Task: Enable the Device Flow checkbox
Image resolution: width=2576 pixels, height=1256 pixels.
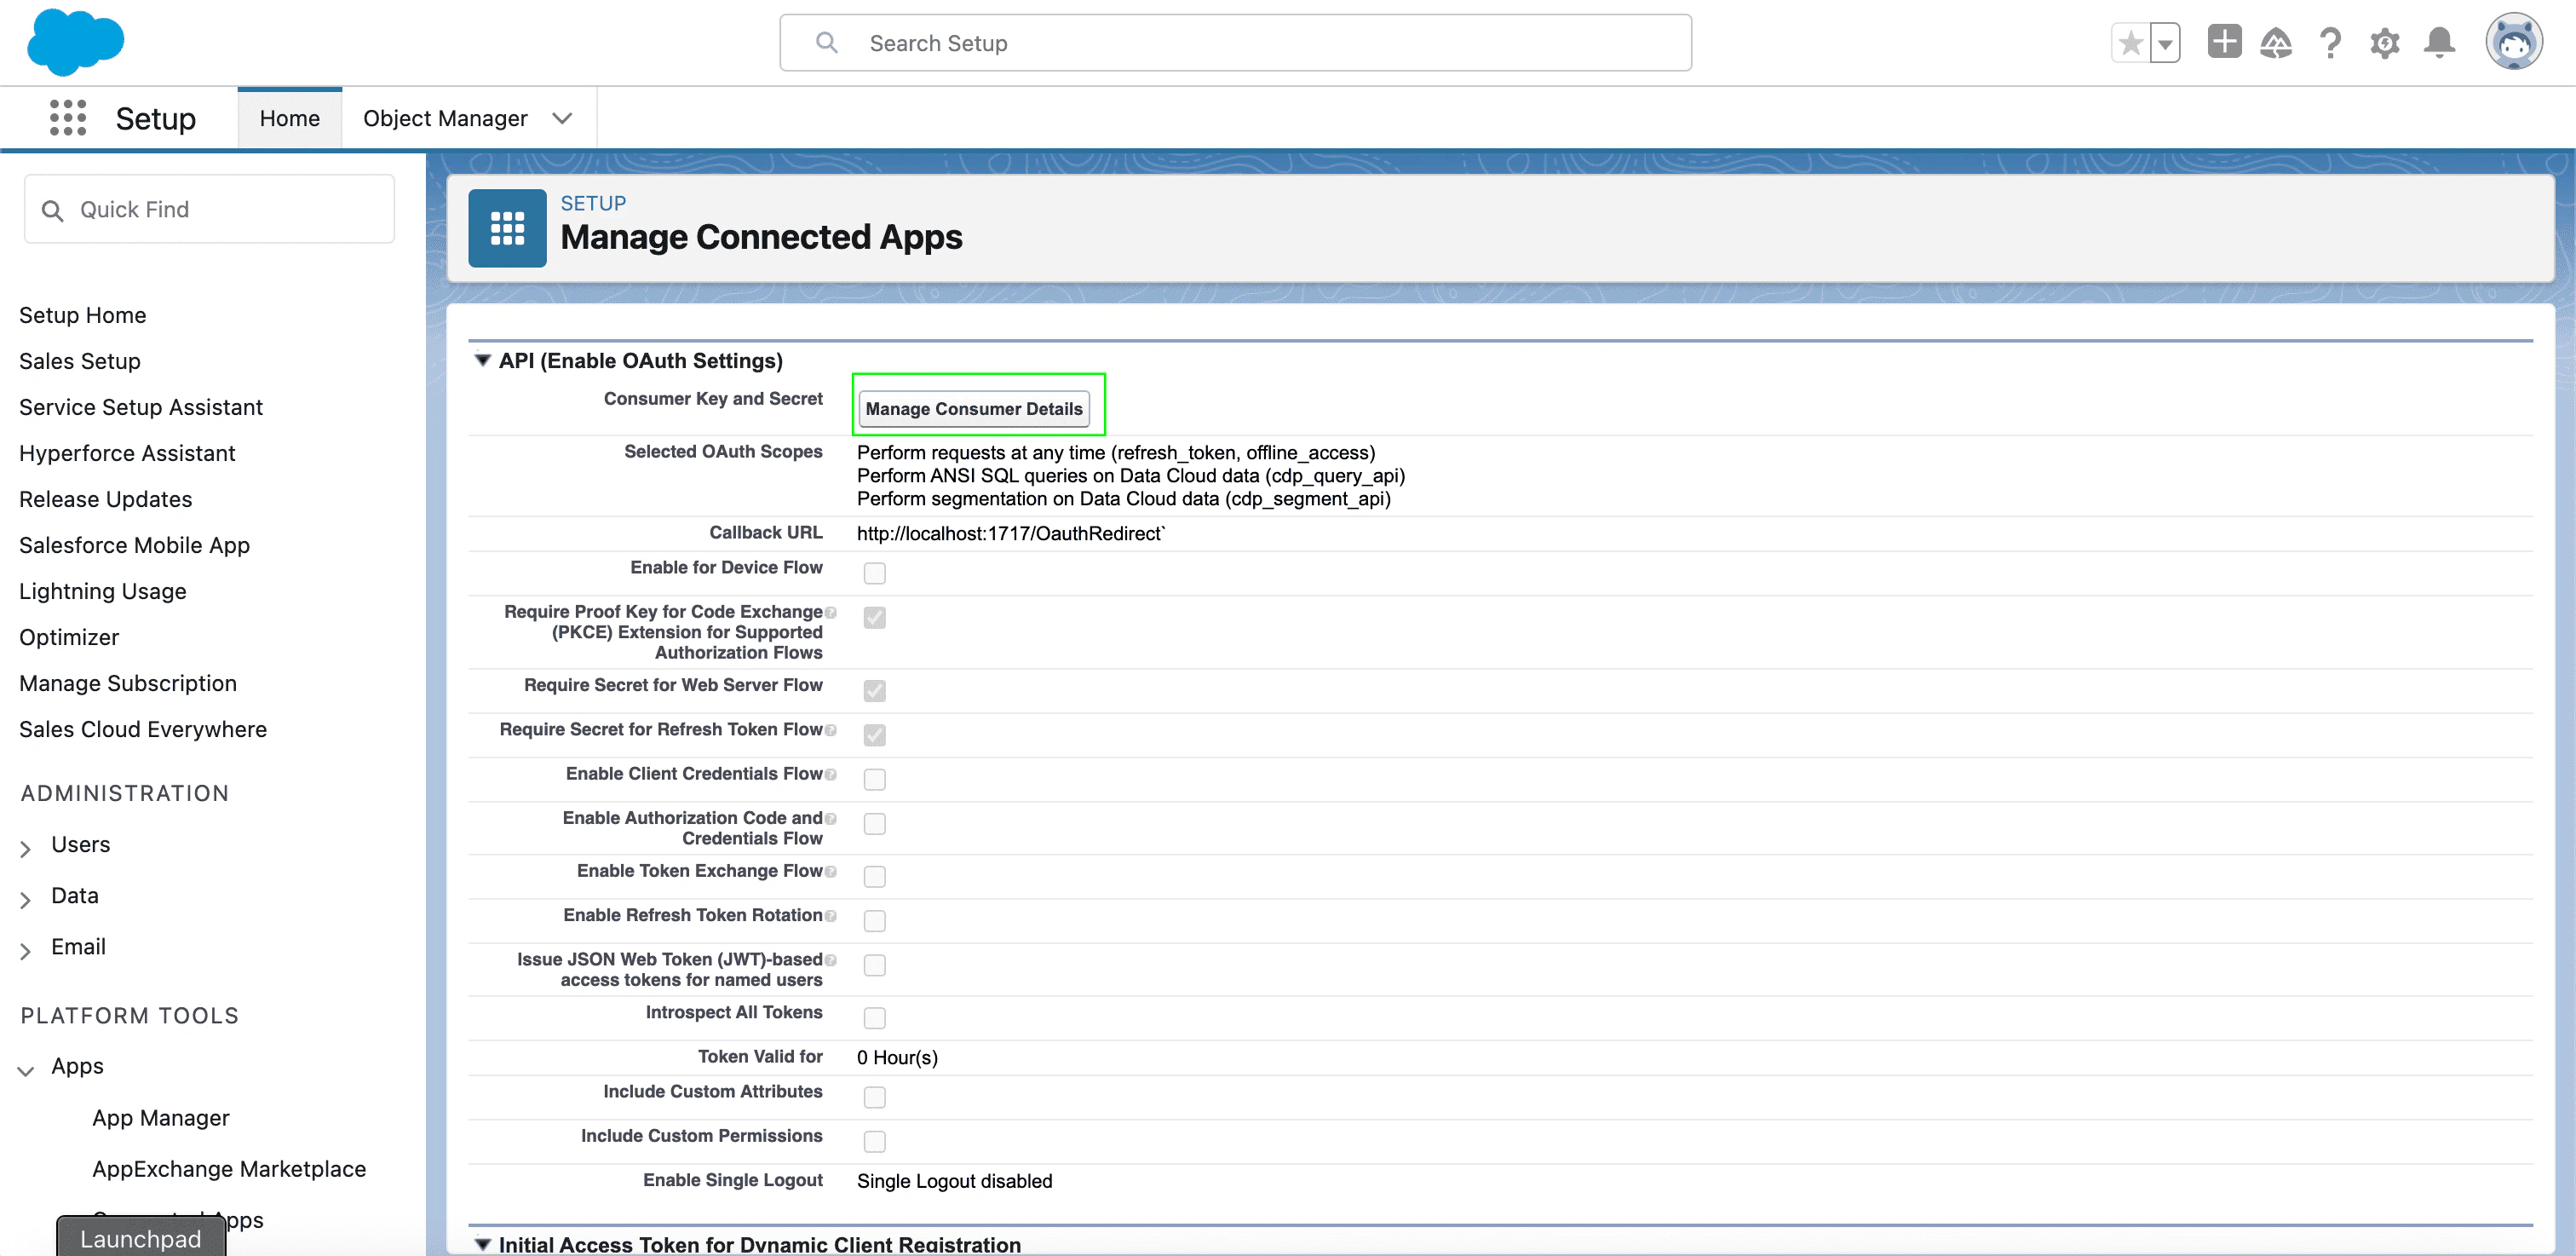Action: pyautogui.click(x=874, y=573)
